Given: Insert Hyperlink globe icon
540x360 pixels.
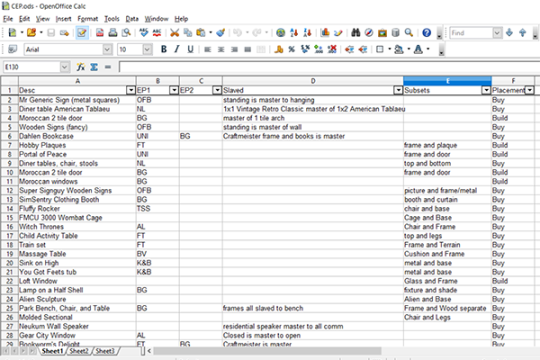Looking at the screenshot, I should tap(281, 33).
